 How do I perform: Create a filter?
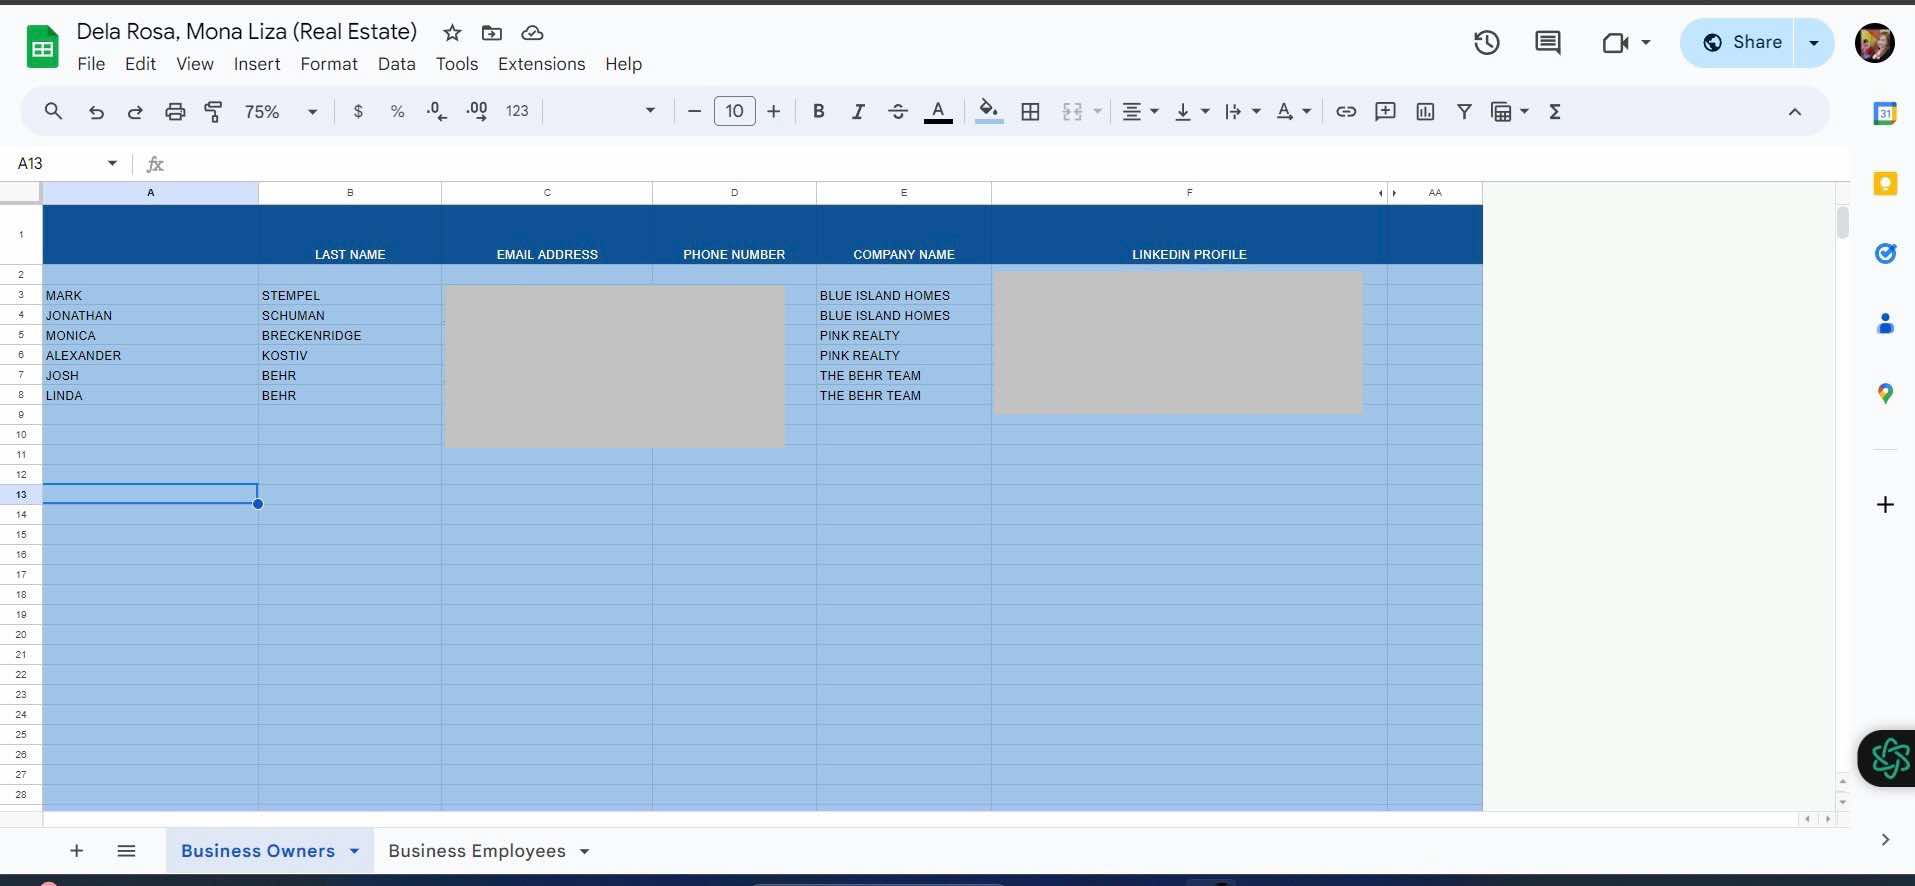pyautogui.click(x=1464, y=112)
